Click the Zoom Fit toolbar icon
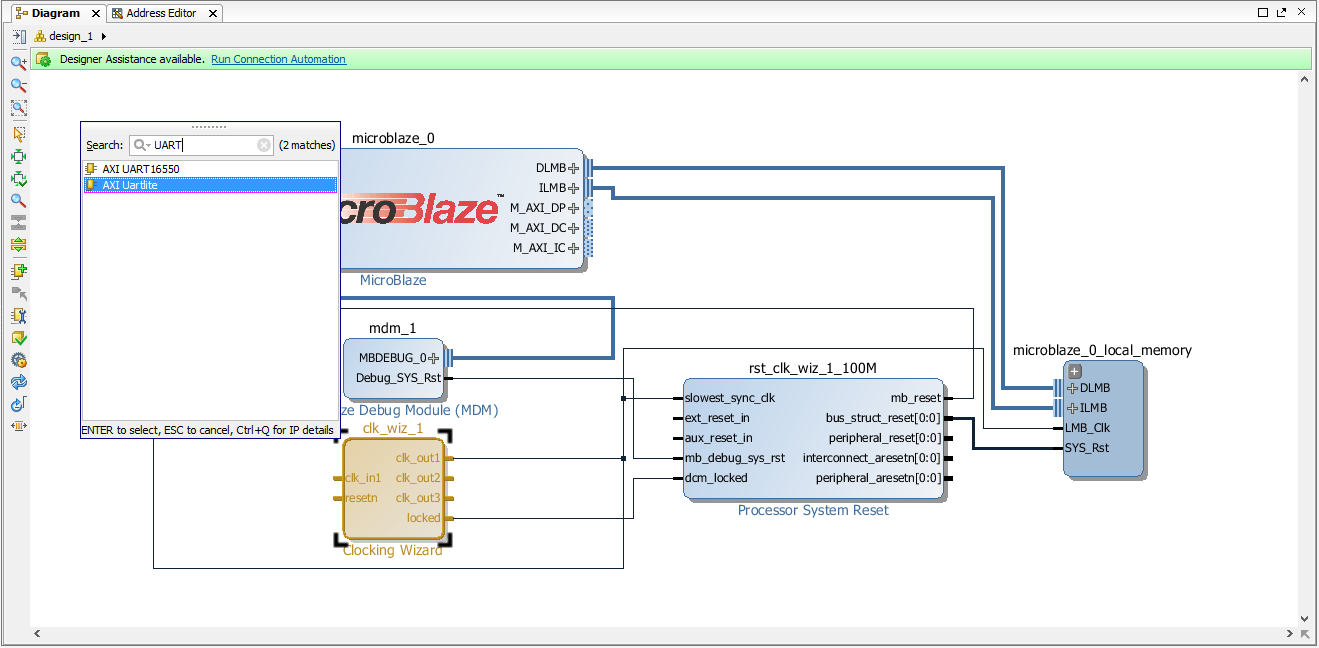Viewport: 1319px width, 648px height. pyautogui.click(x=18, y=108)
